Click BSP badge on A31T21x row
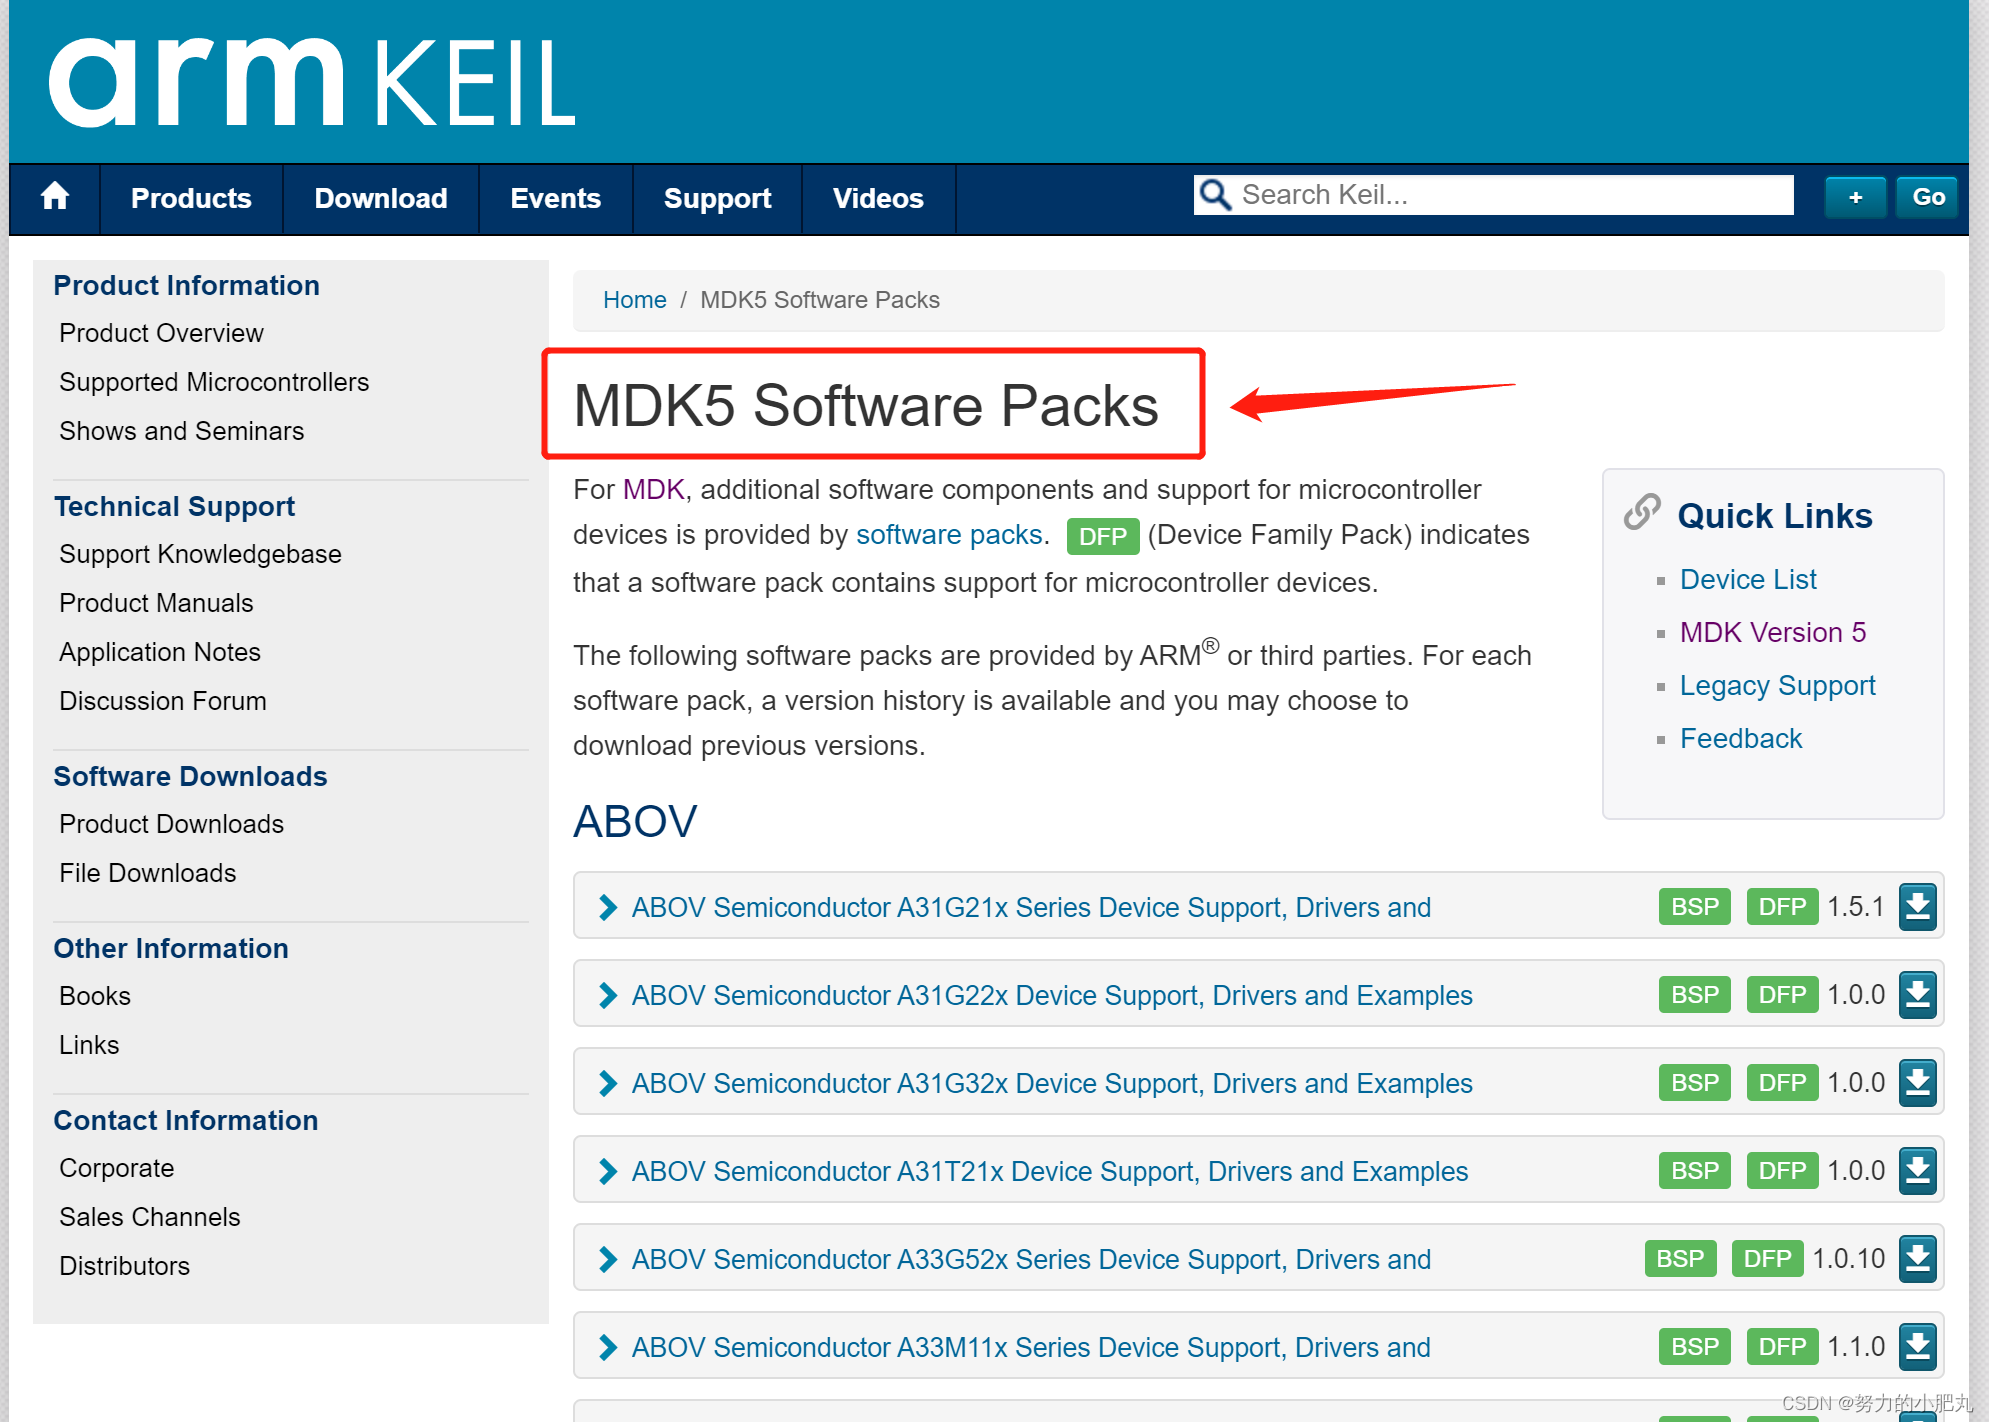 tap(1694, 1171)
